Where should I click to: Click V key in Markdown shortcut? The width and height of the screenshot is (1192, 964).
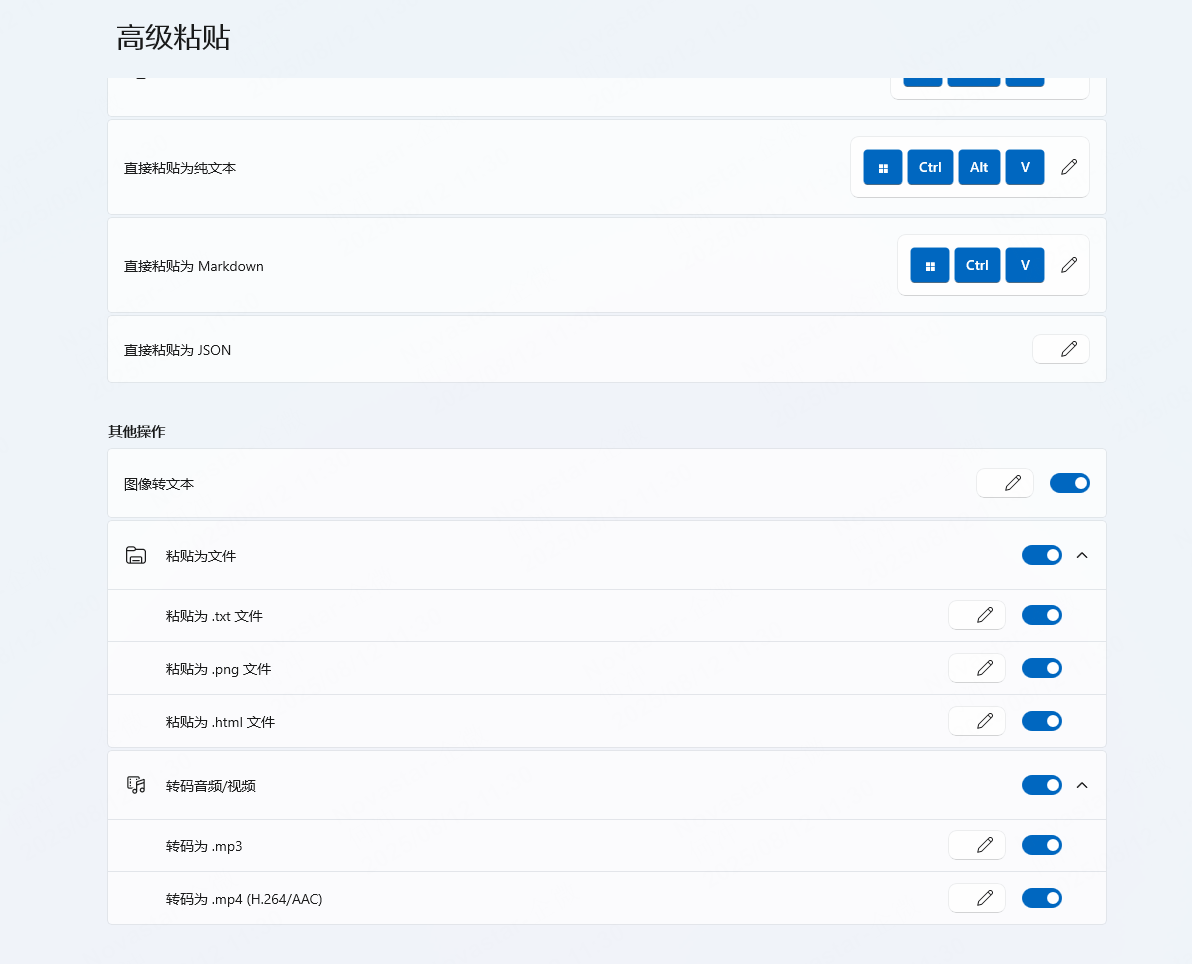click(1025, 265)
